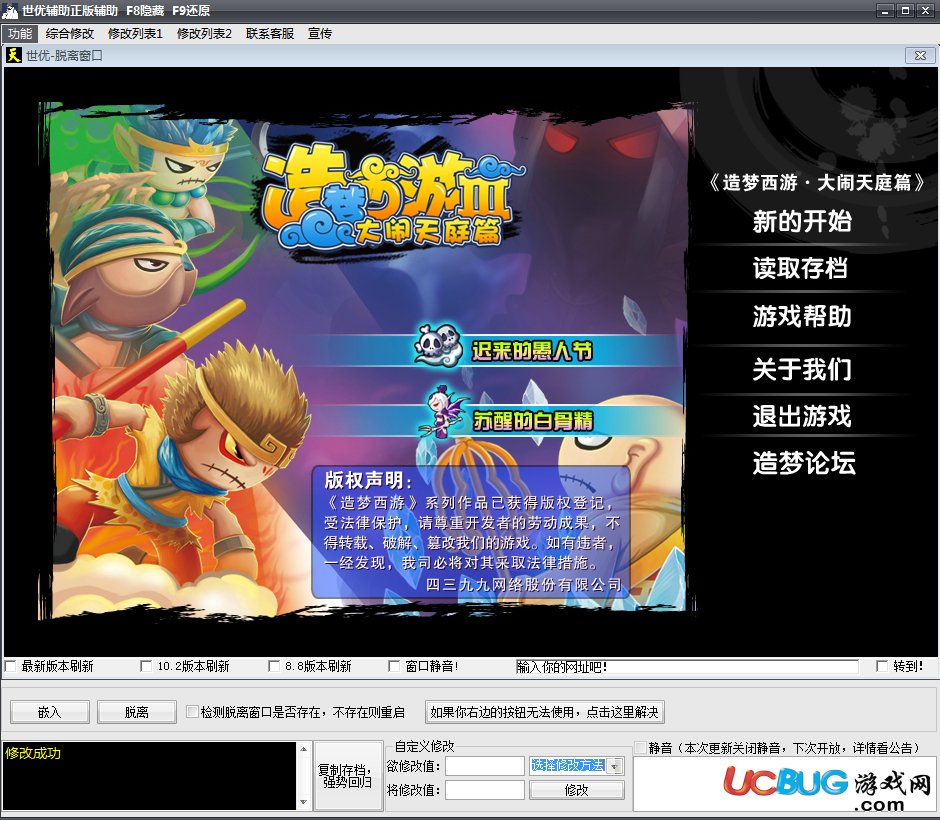
Task: Enable 检测脱离窗口是否存在 checkbox
Action: [192, 712]
